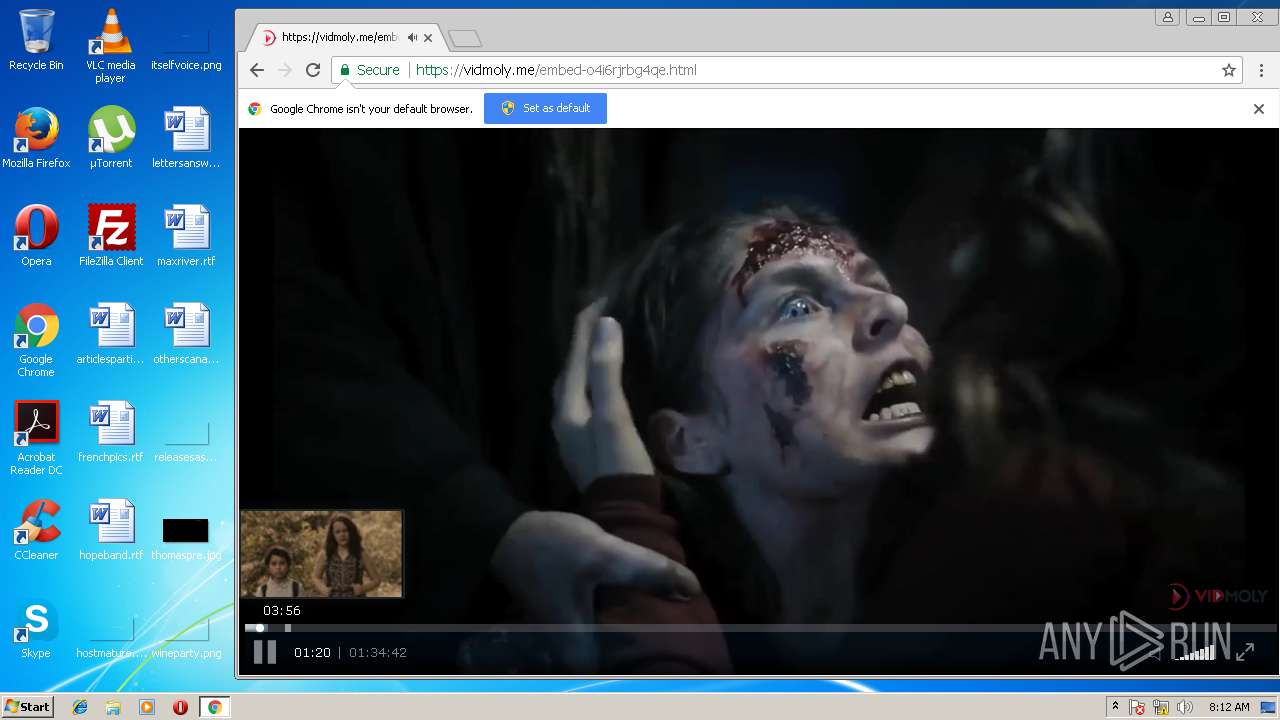Open the Windows Start menu
This screenshot has height=720, width=1280.
(x=27, y=707)
